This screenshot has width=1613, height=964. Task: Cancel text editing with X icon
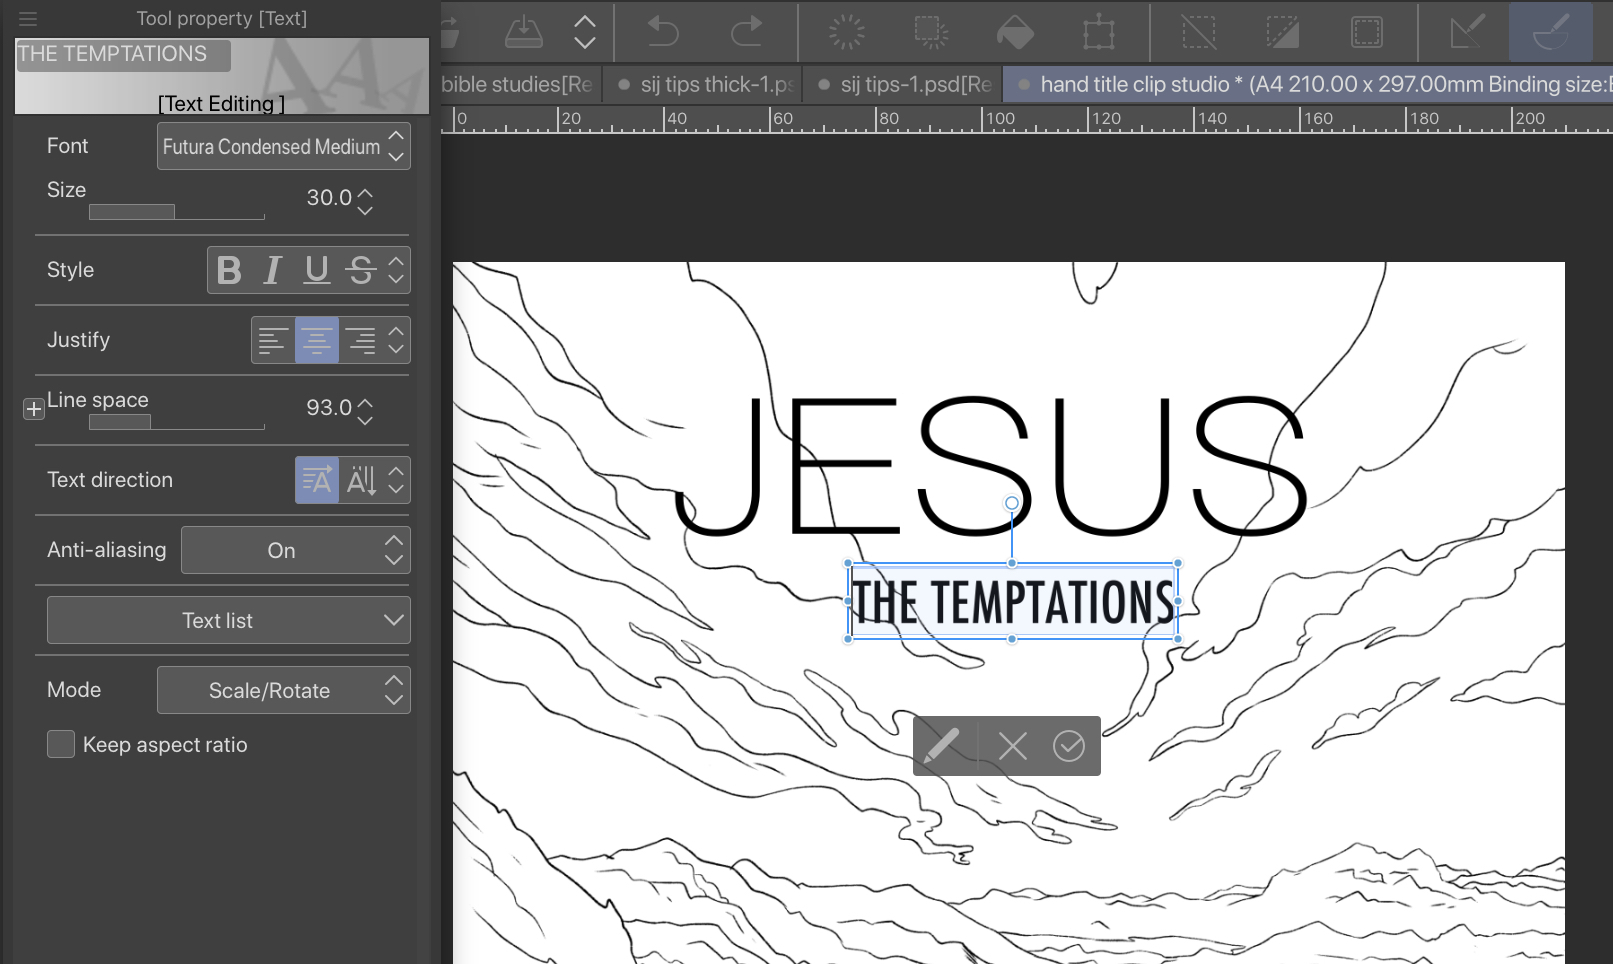[1012, 746]
